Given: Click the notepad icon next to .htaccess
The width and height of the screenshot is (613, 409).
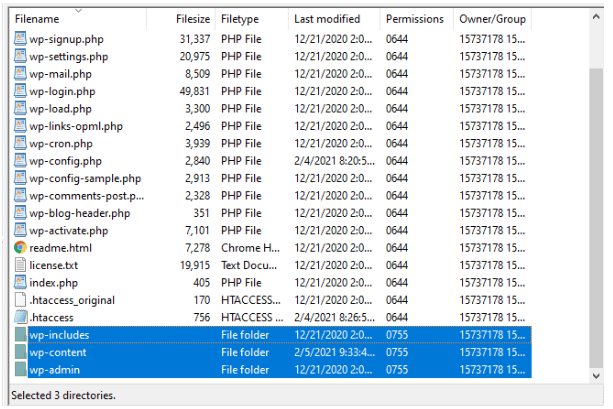Looking at the screenshot, I should [20, 317].
